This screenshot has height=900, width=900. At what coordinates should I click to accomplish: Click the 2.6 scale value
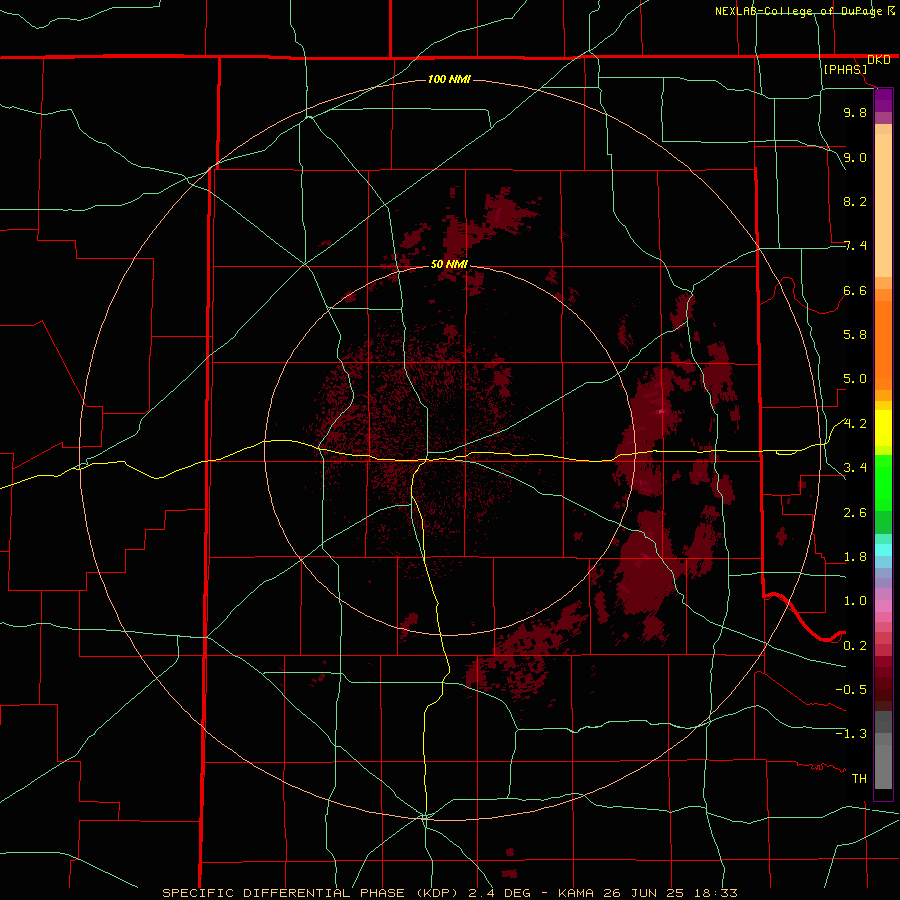click(855, 513)
